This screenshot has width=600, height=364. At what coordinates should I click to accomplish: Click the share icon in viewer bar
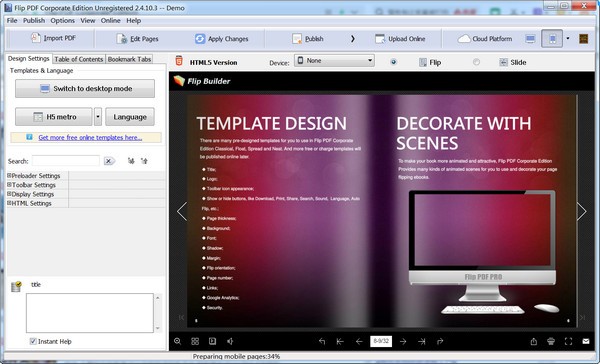(534, 341)
